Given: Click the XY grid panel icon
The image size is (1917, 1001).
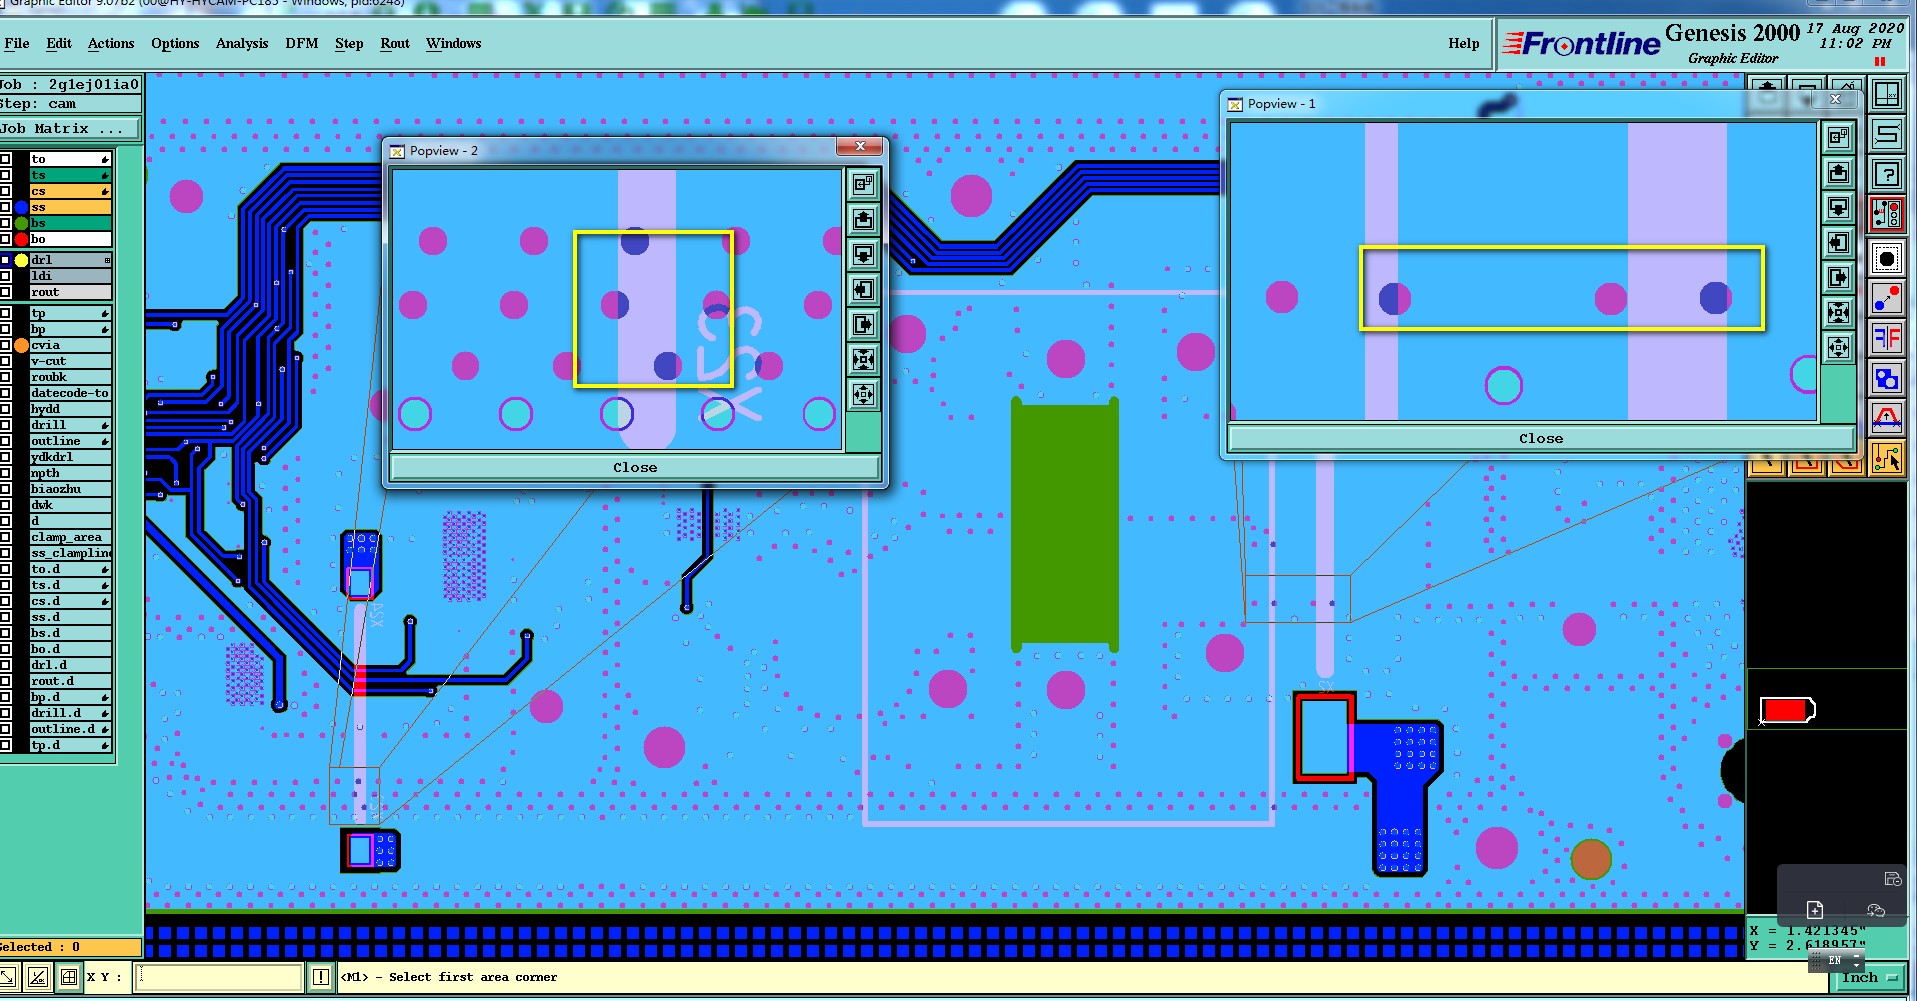Looking at the screenshot, I should [1887, 94].
